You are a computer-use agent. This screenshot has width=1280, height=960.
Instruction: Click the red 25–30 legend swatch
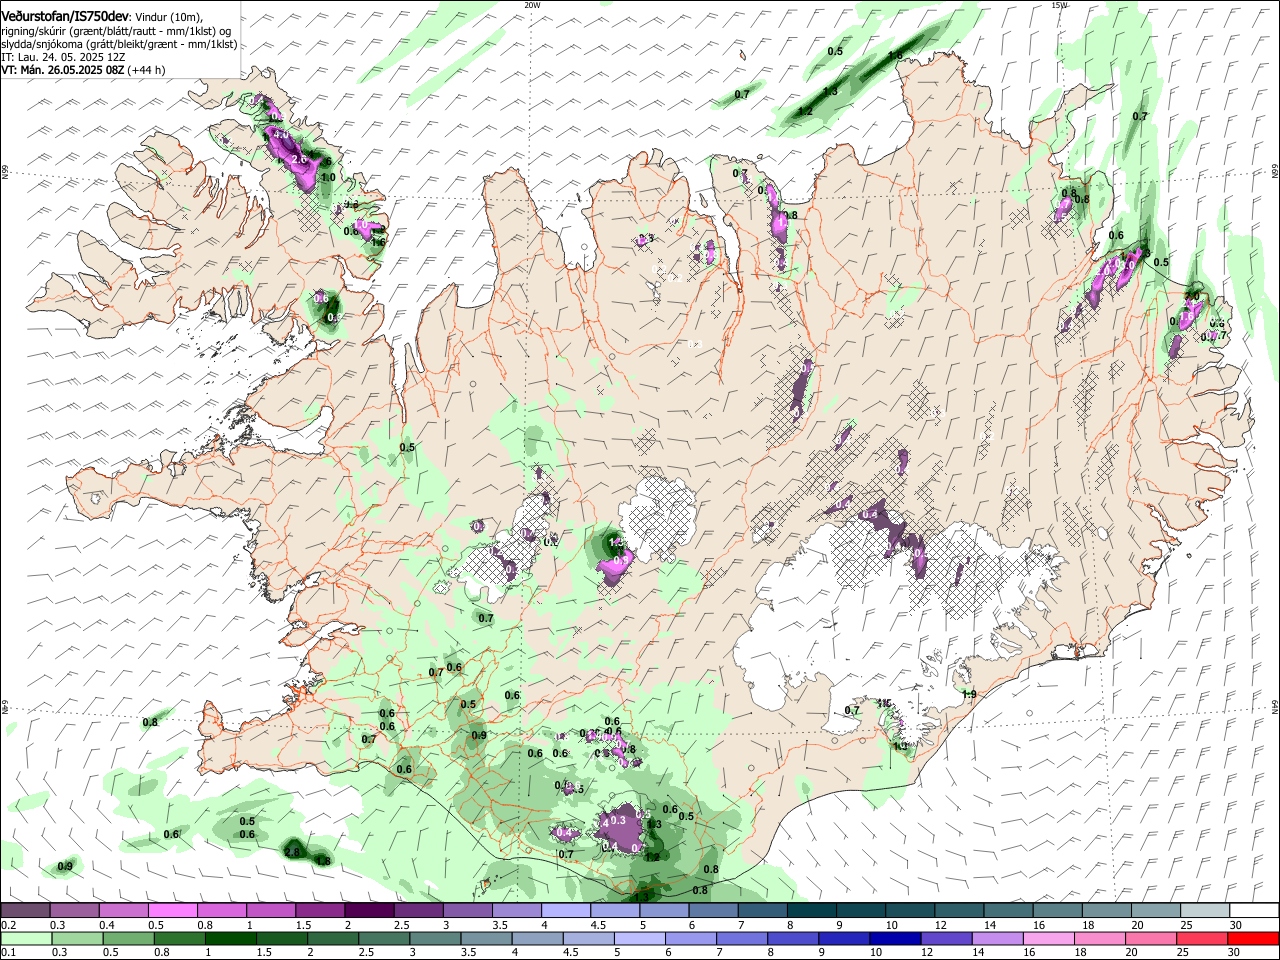pyautogui.click(x=1203, y=938)
